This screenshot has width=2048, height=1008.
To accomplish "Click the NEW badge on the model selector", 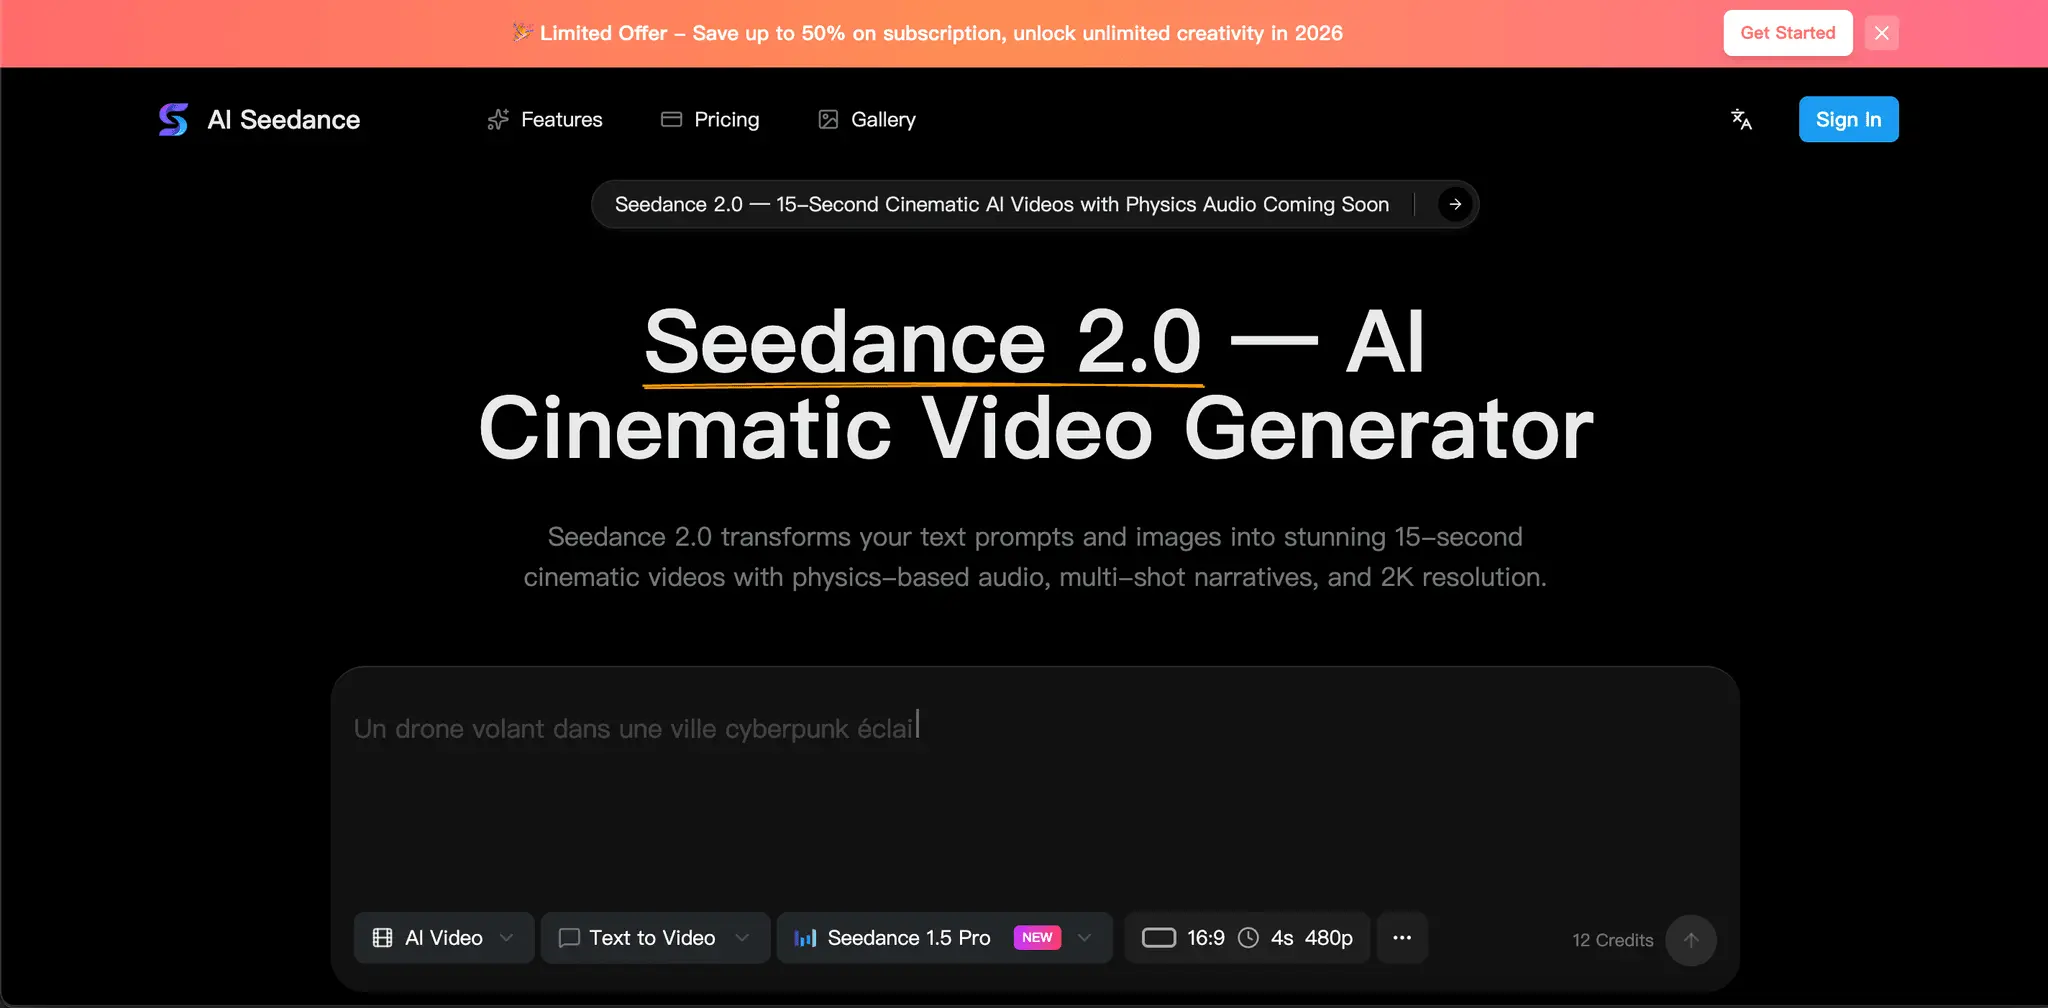I will tap(1037, 938).
